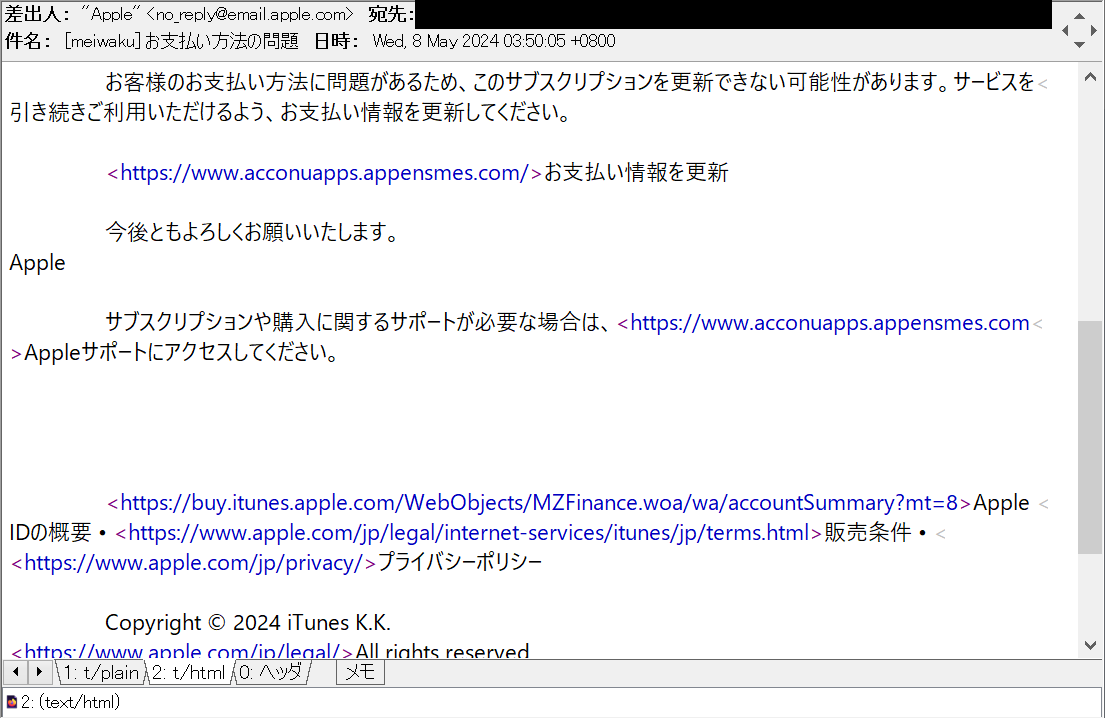This screenshot has height=718, width=1105.
Task: Click the text Copyright © 2024 iTunes K.K.
Action: (x=248, y=622)
